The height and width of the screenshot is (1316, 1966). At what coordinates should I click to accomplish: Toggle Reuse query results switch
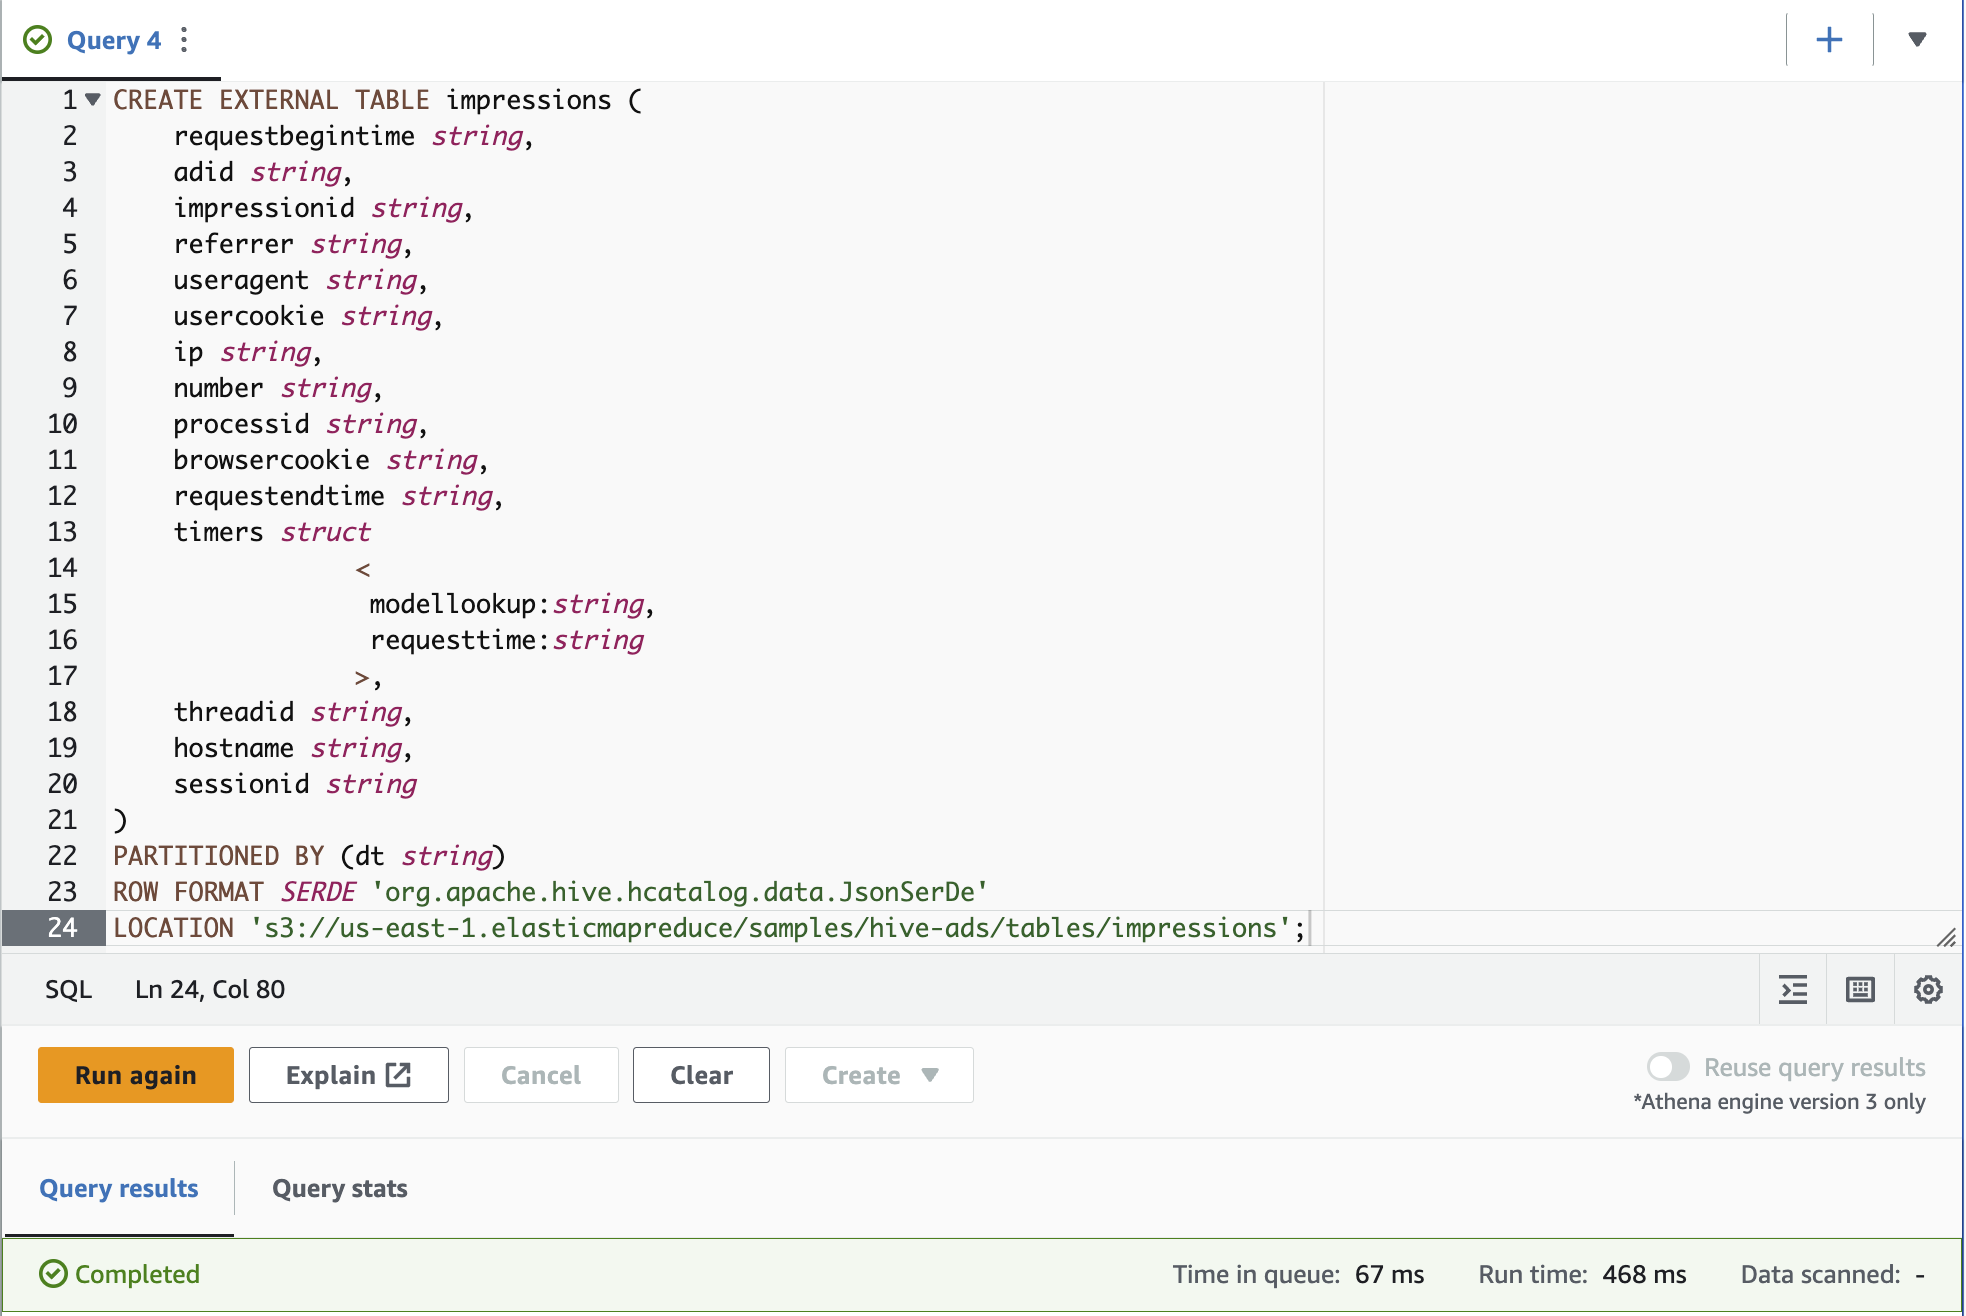coord(1668,1067)
